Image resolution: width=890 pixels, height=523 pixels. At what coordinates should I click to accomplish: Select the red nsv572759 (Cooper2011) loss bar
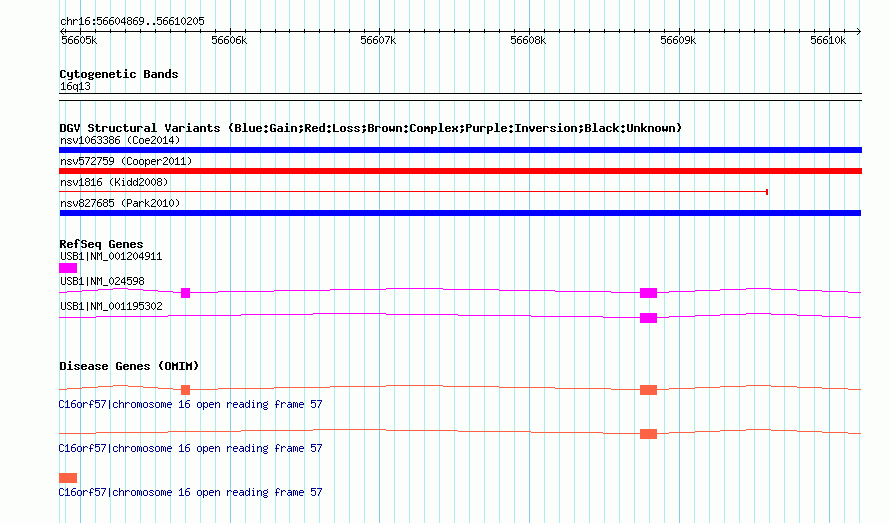click(x=460, y=171)
